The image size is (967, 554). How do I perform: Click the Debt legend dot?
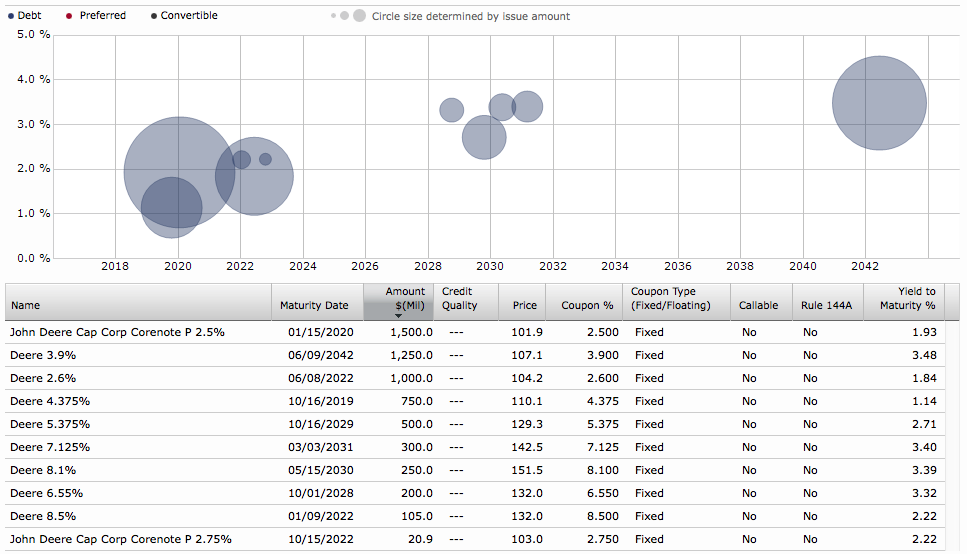click(10, 16)
